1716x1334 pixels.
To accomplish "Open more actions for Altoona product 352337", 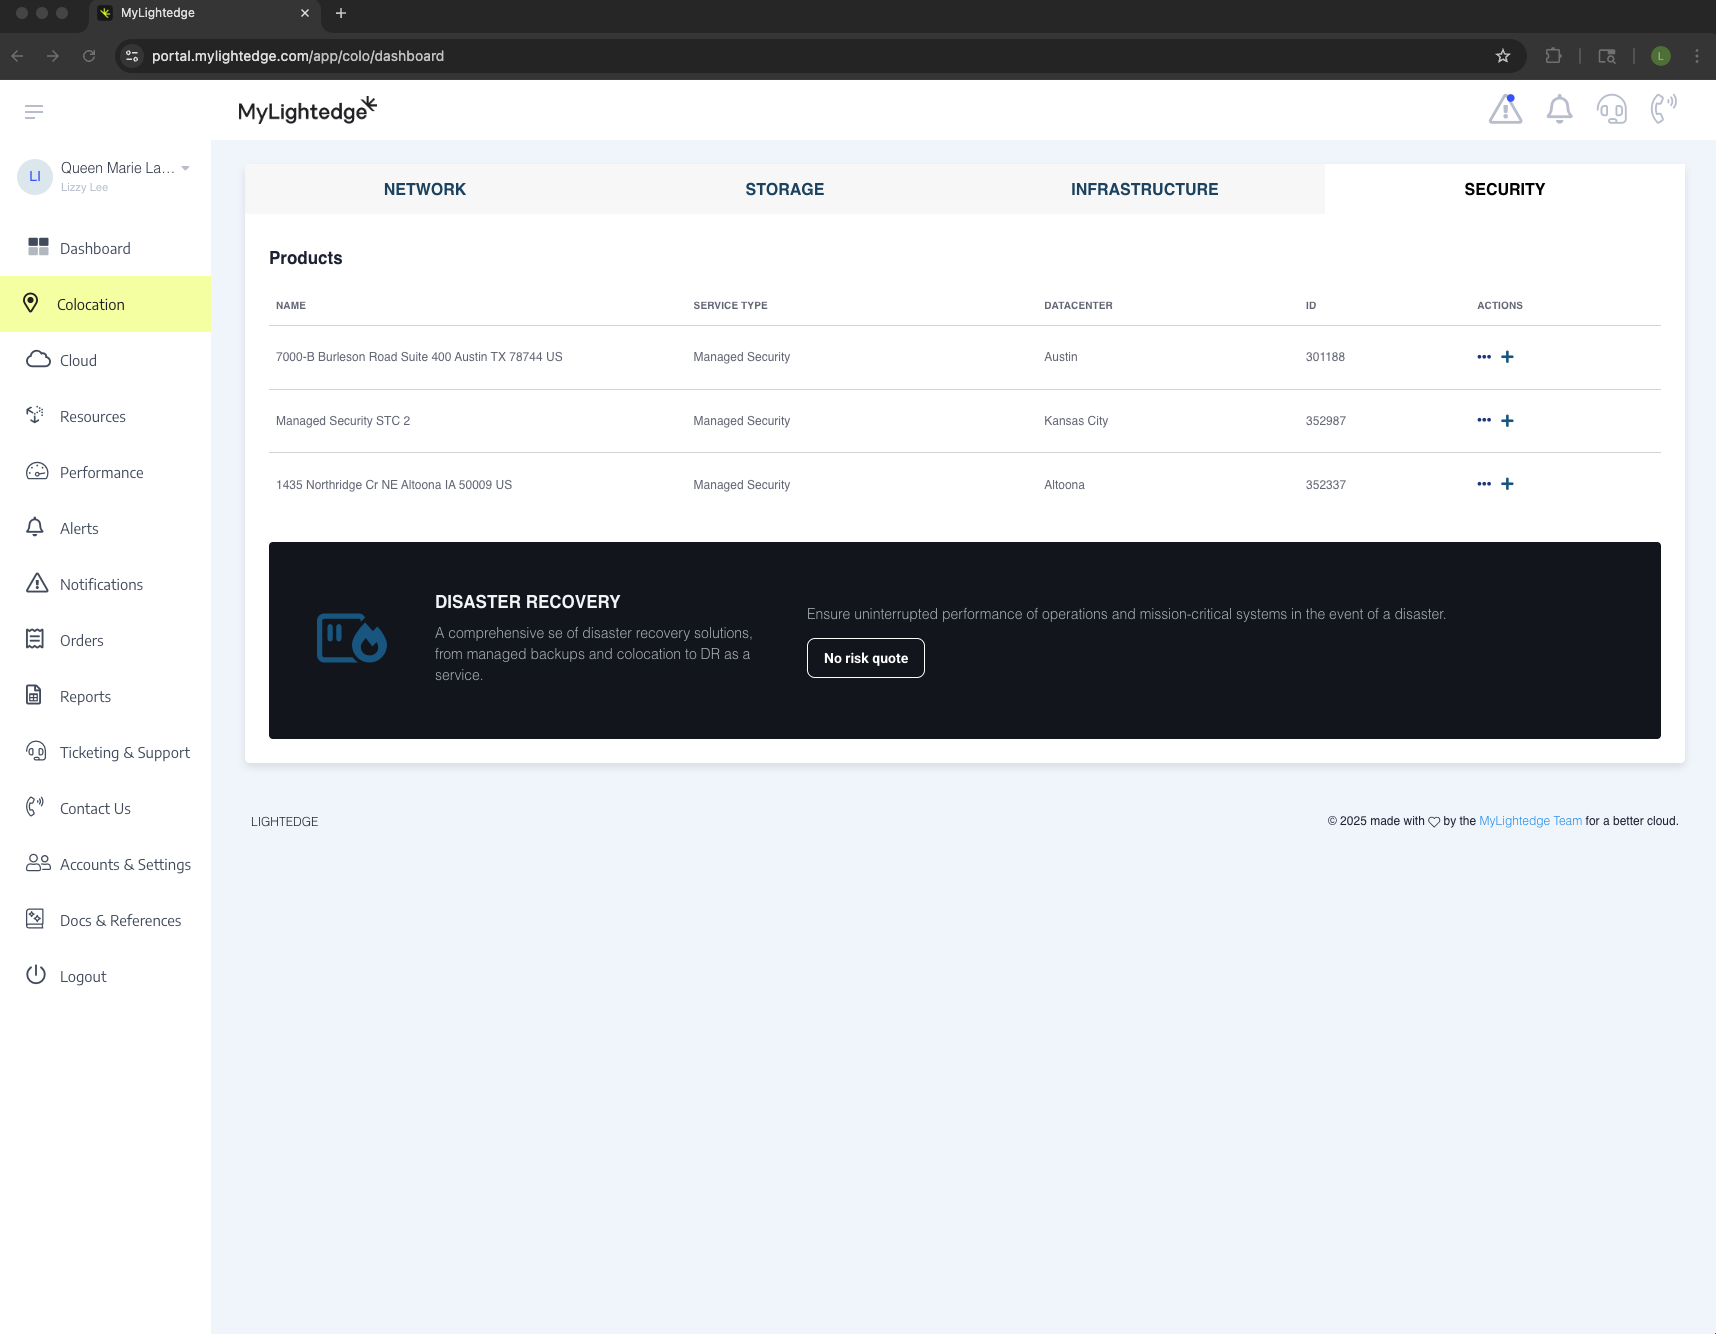I will 1484,484.
